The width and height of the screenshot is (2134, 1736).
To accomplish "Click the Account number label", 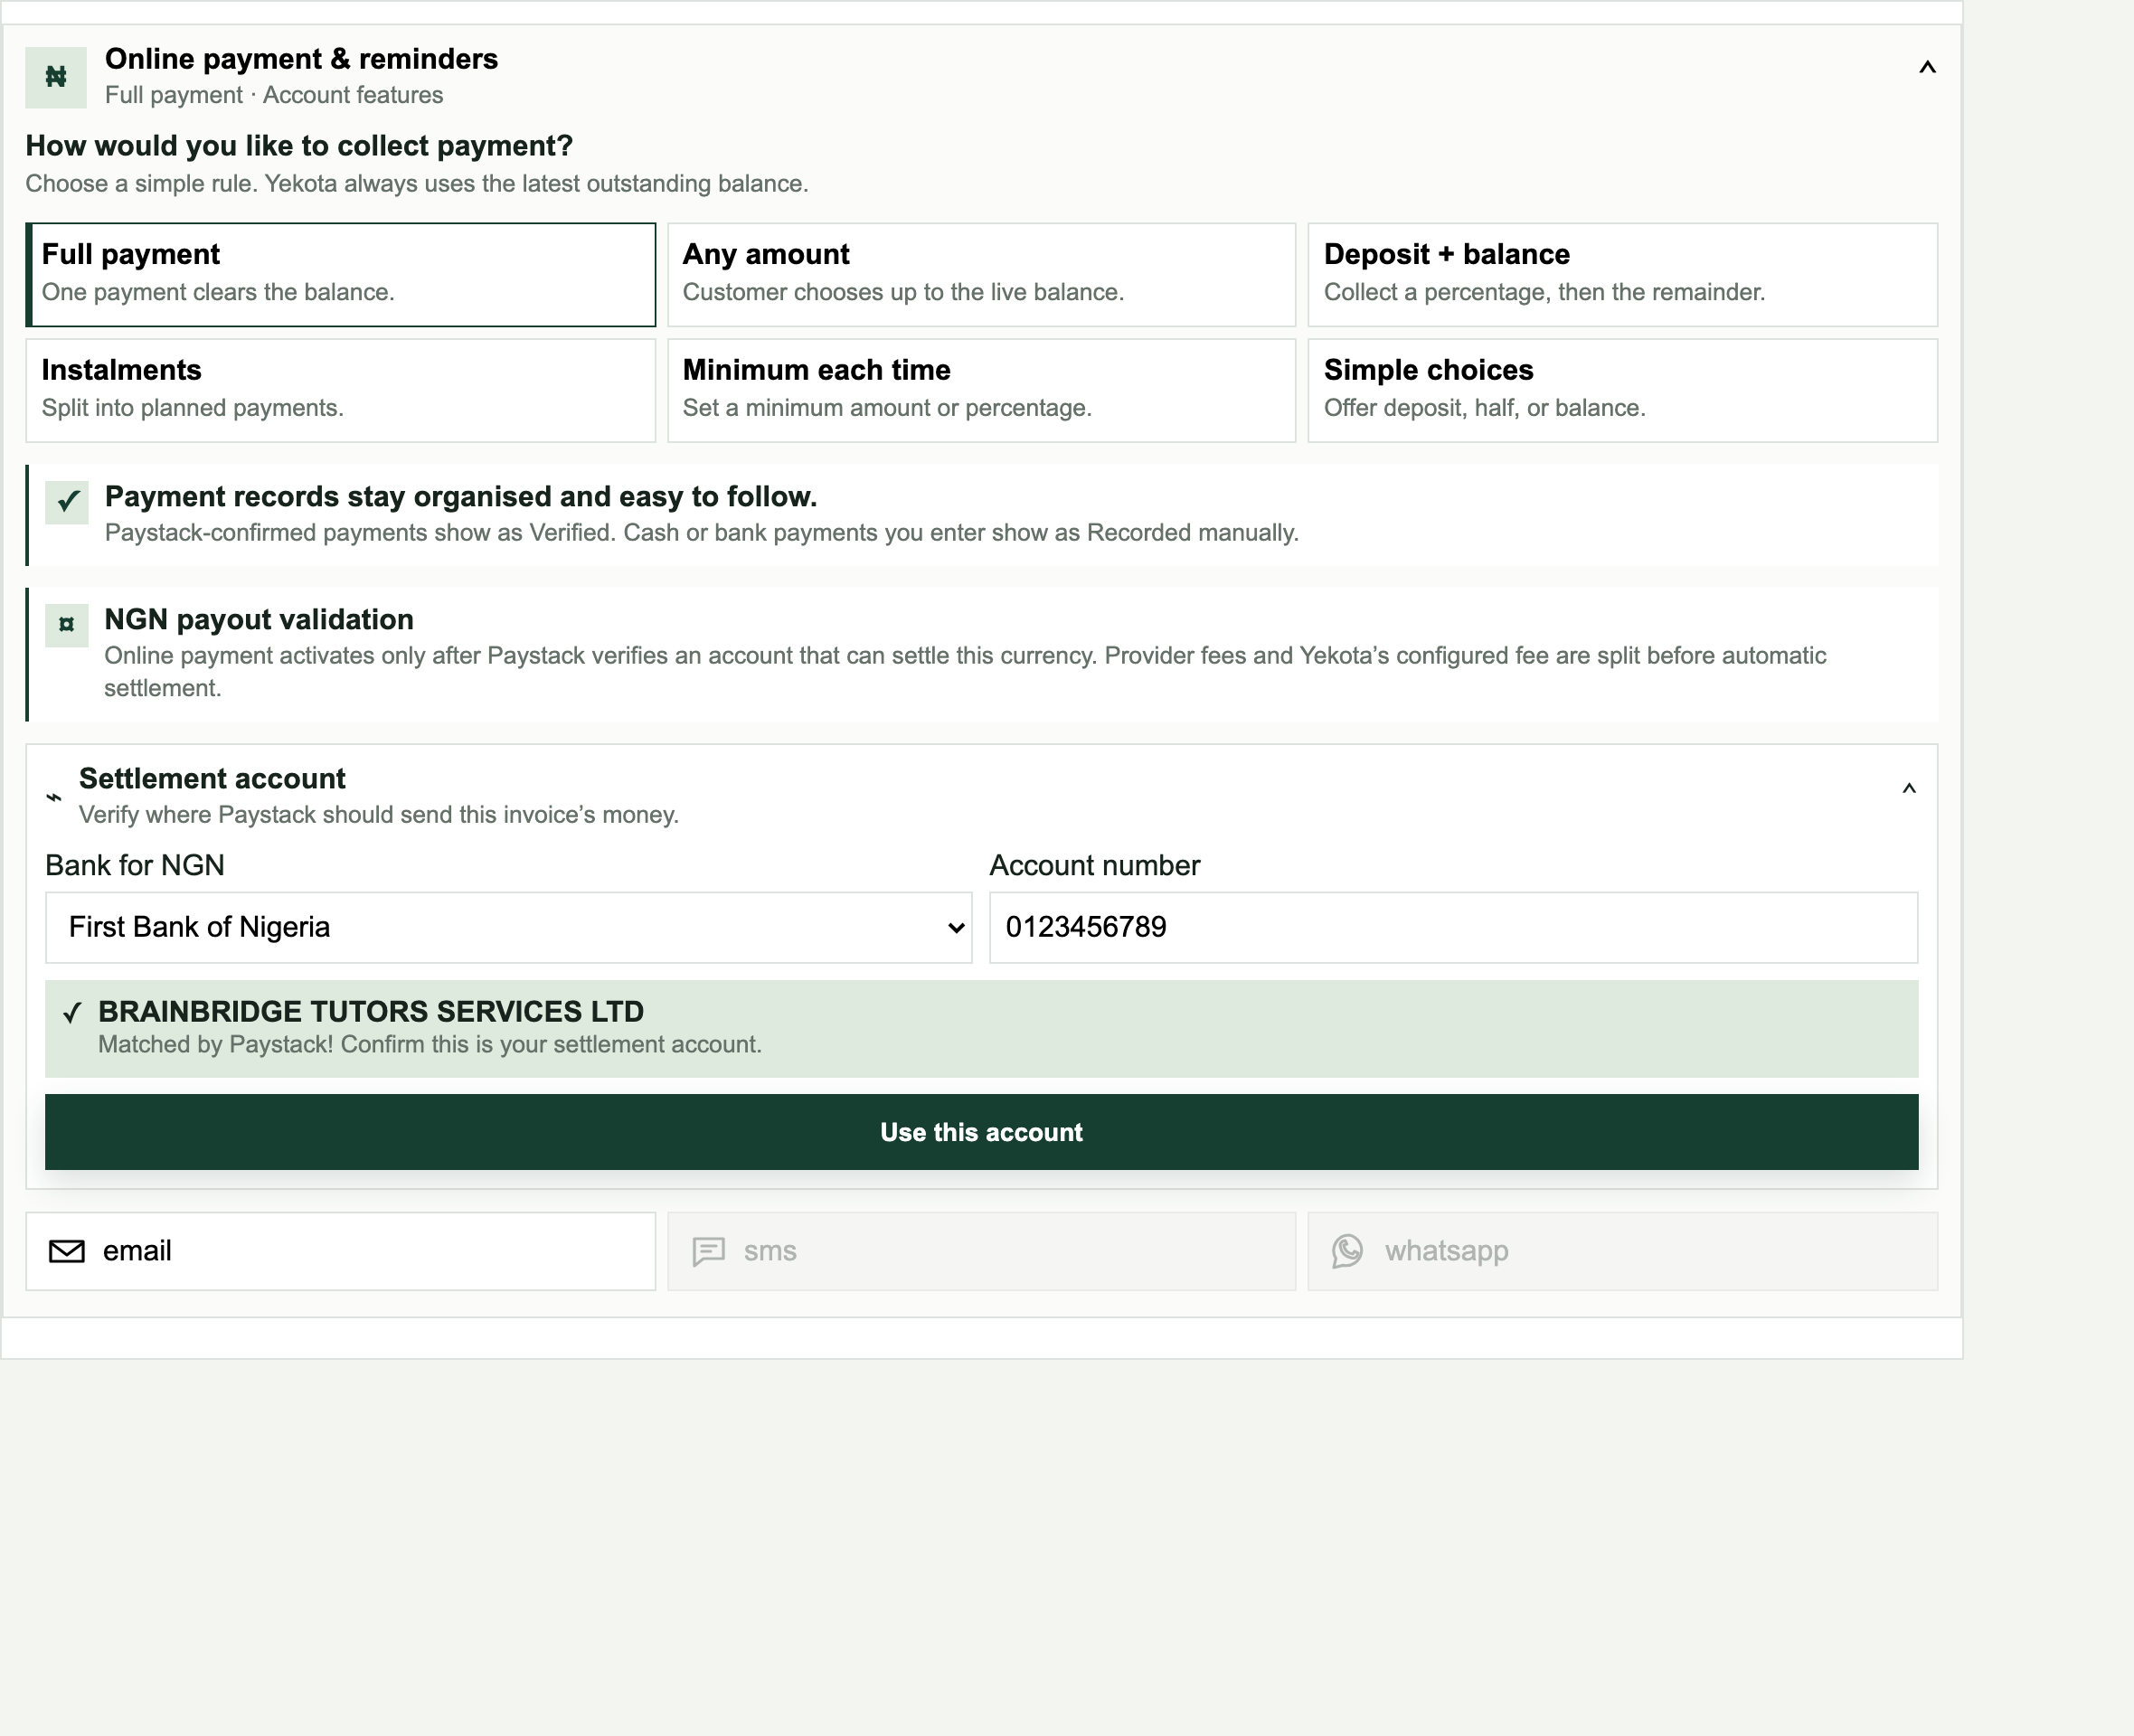I will click(1095, 865).
